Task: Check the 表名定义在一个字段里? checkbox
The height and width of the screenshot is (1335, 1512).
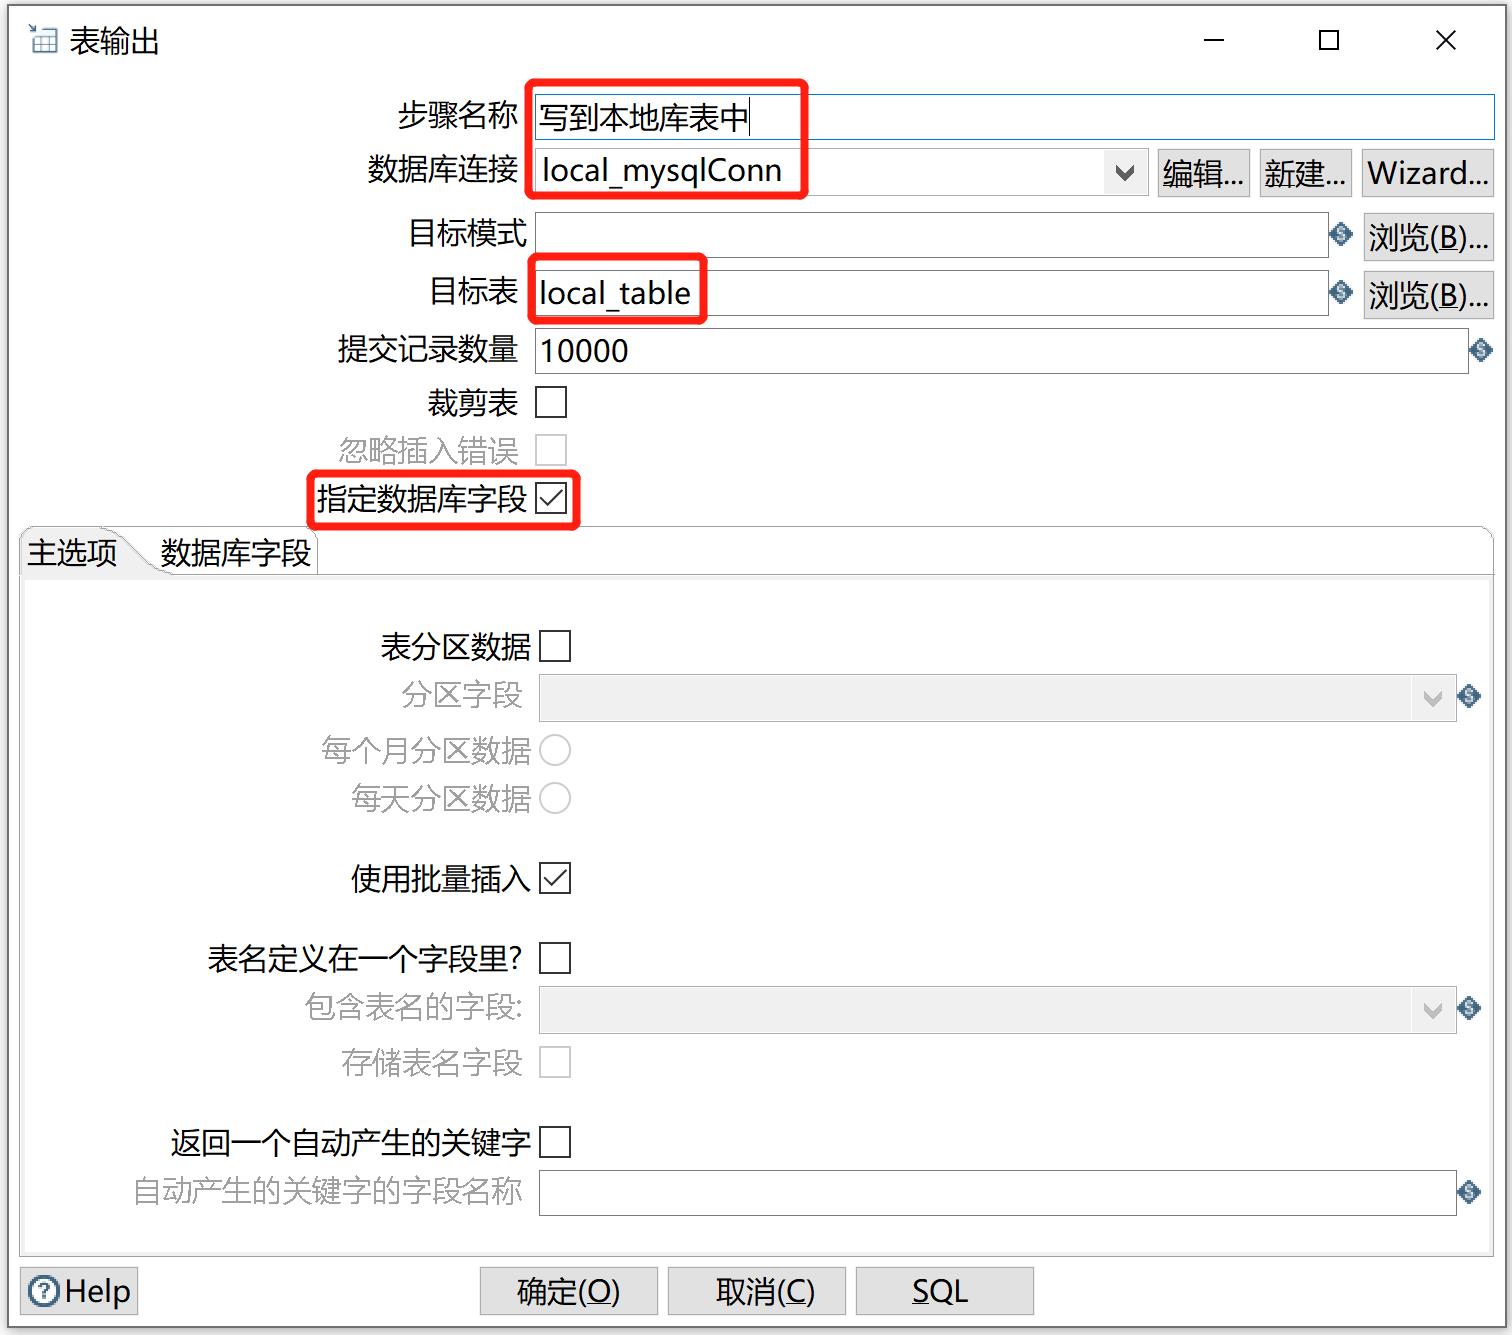Action: [555, 958]
